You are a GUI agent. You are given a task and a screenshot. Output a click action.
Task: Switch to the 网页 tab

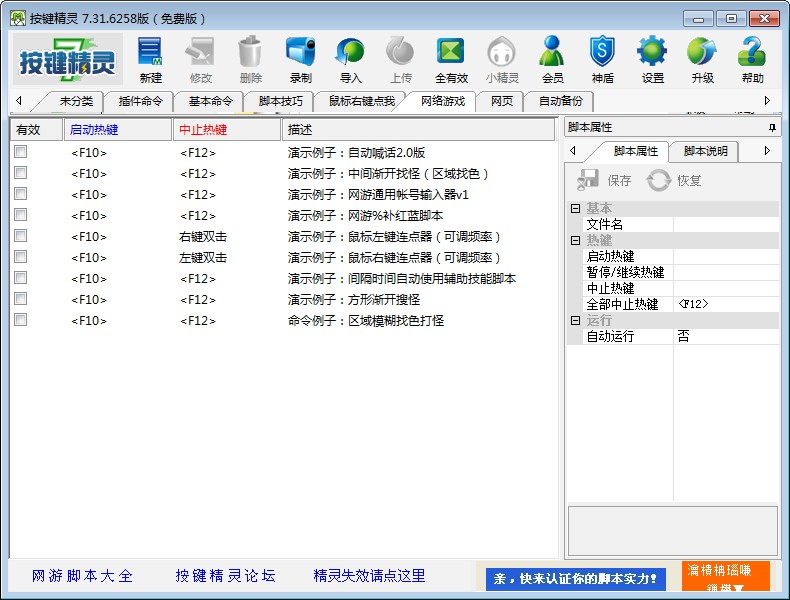(501, 101)
